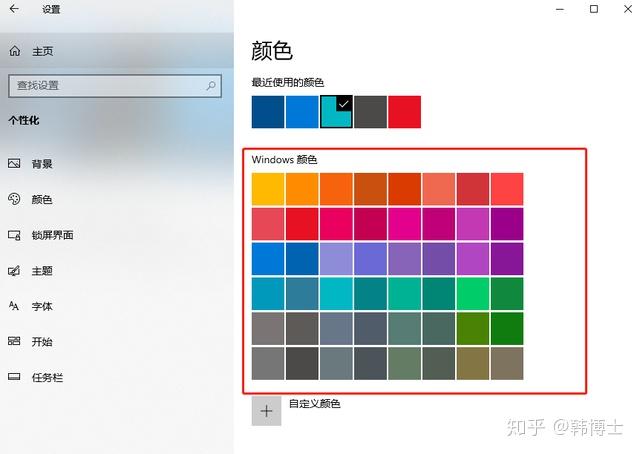Pick the checked teal recent color
This screenshot has height=454, width=640.
coord(336,112)
